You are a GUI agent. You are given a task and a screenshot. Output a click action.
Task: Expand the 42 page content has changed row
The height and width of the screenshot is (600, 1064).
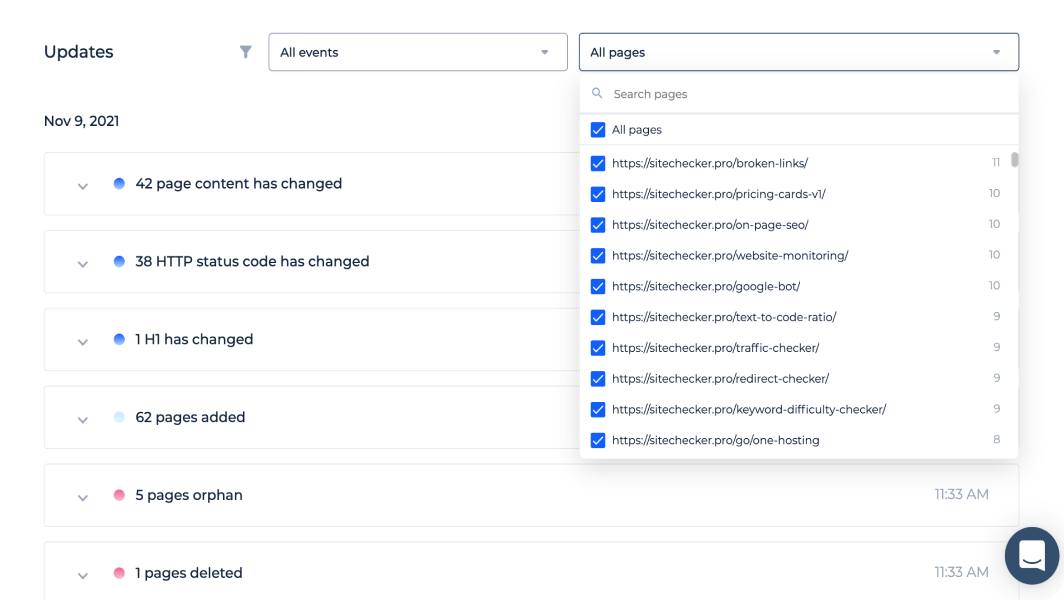[x=83, y=186]
